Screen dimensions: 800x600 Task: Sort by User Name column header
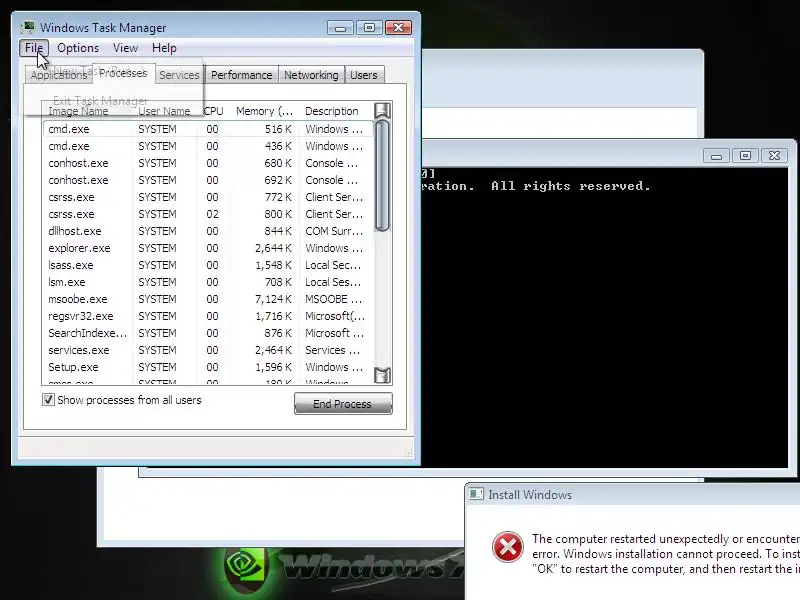tap(166, 111)
